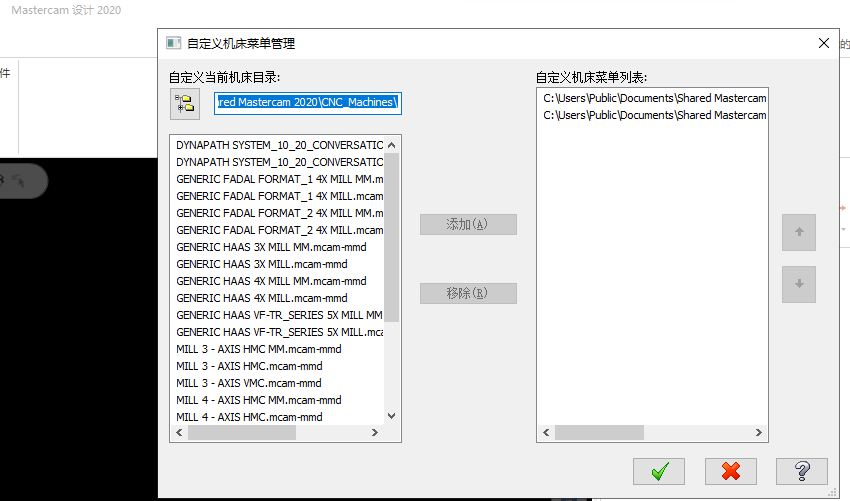This screenshot has width=850, height=501.
Task: Click menu list horizontal scrollbar thumb
Action: tap(600, 433)
